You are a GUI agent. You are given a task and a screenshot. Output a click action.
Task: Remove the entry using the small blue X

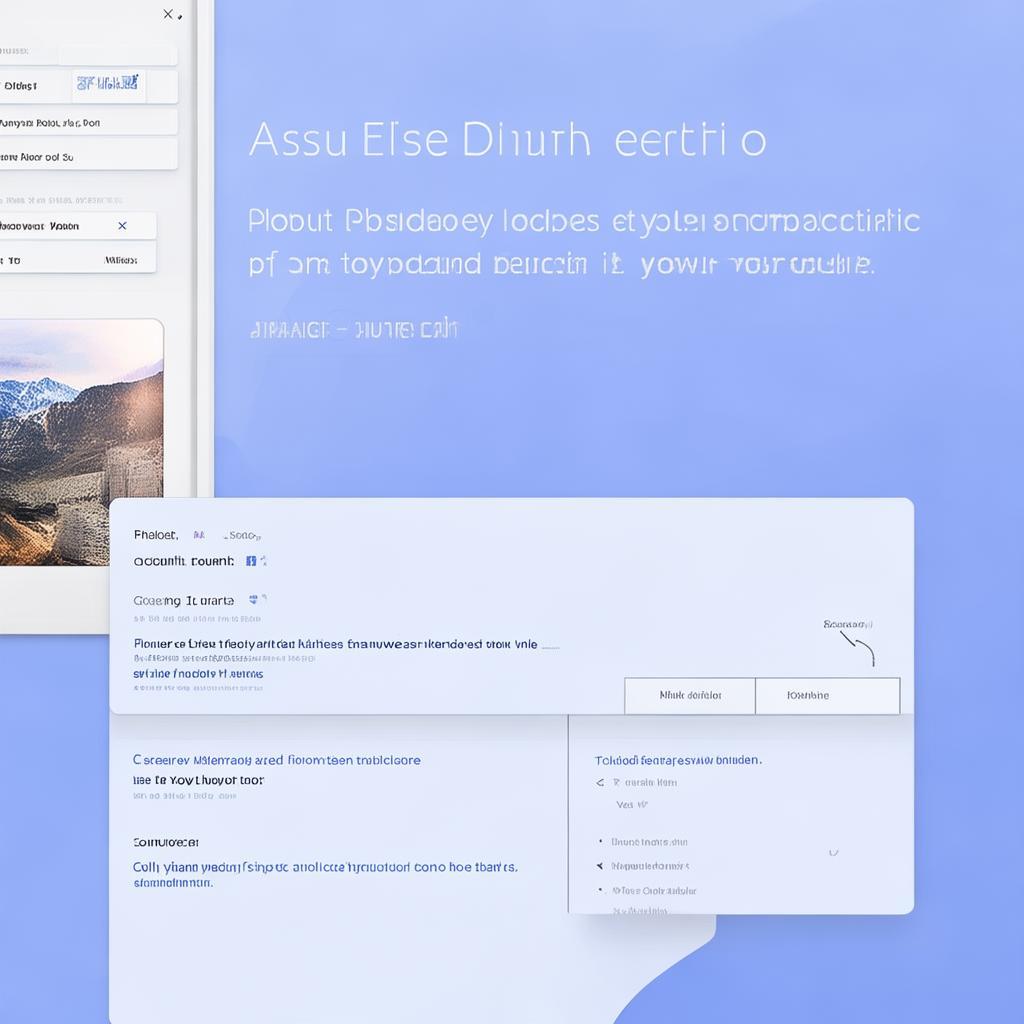[122, 226]
